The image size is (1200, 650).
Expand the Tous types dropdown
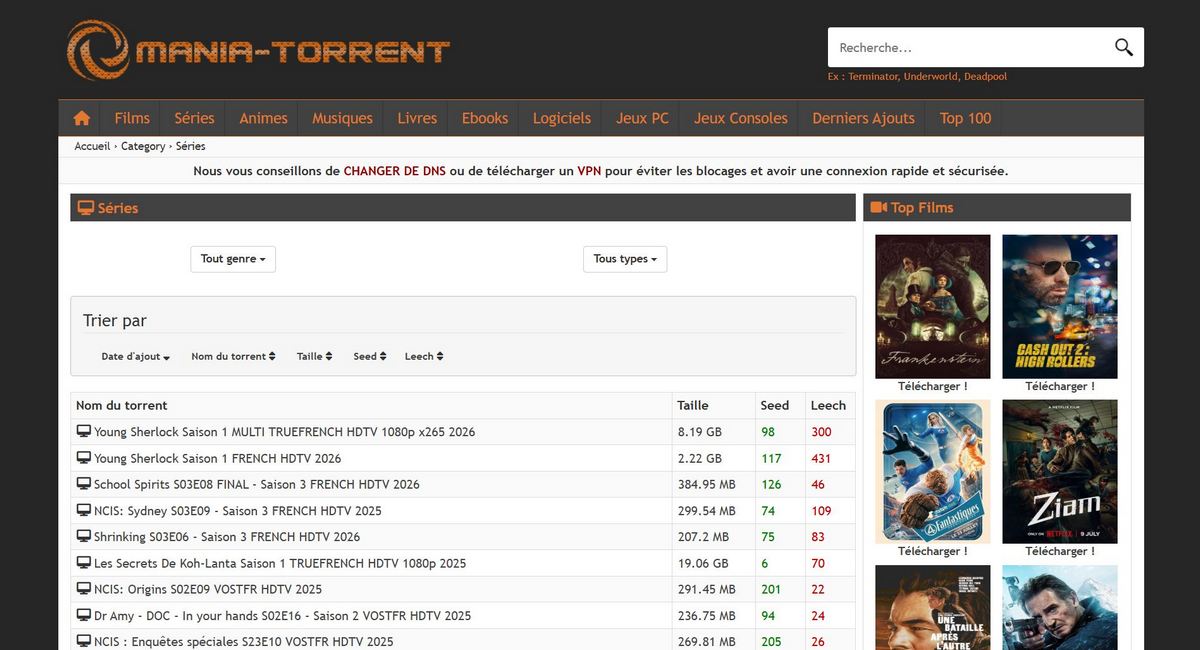coord(625,259)
